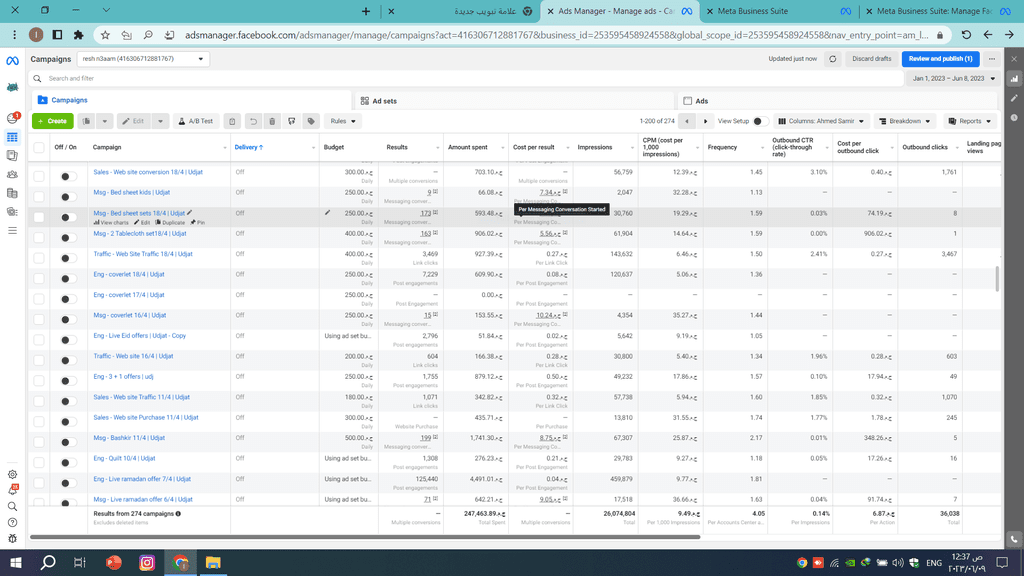The height and width of the screenshot is (576, 1024).
Task: Tick the Ads tab checkbox icon
Action: [687, 101]
